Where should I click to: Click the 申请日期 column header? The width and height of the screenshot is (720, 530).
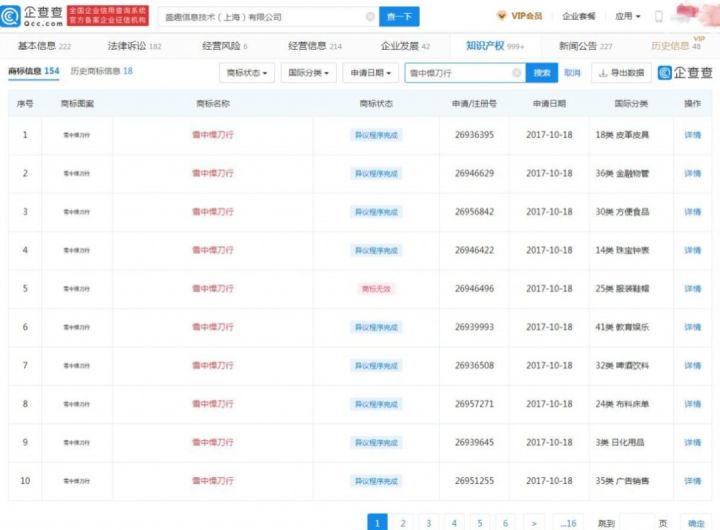[549, 104]
